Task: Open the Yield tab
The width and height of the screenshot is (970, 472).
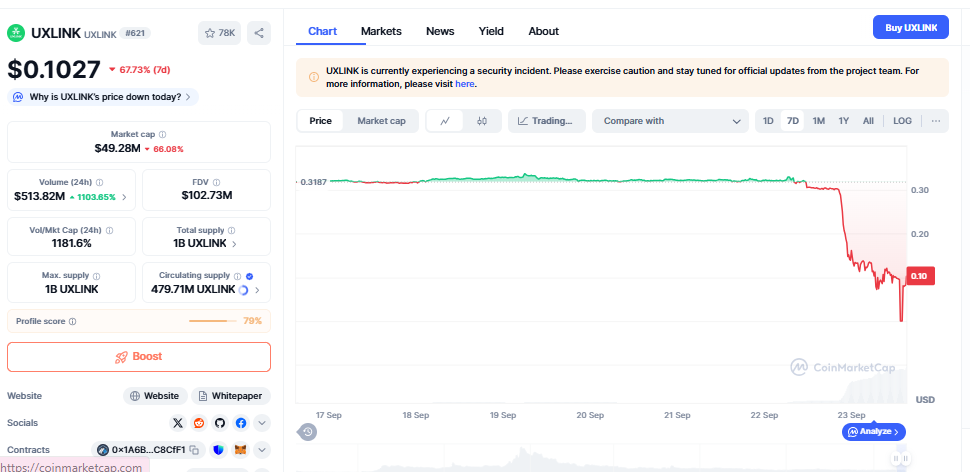Action: point(491,31)
